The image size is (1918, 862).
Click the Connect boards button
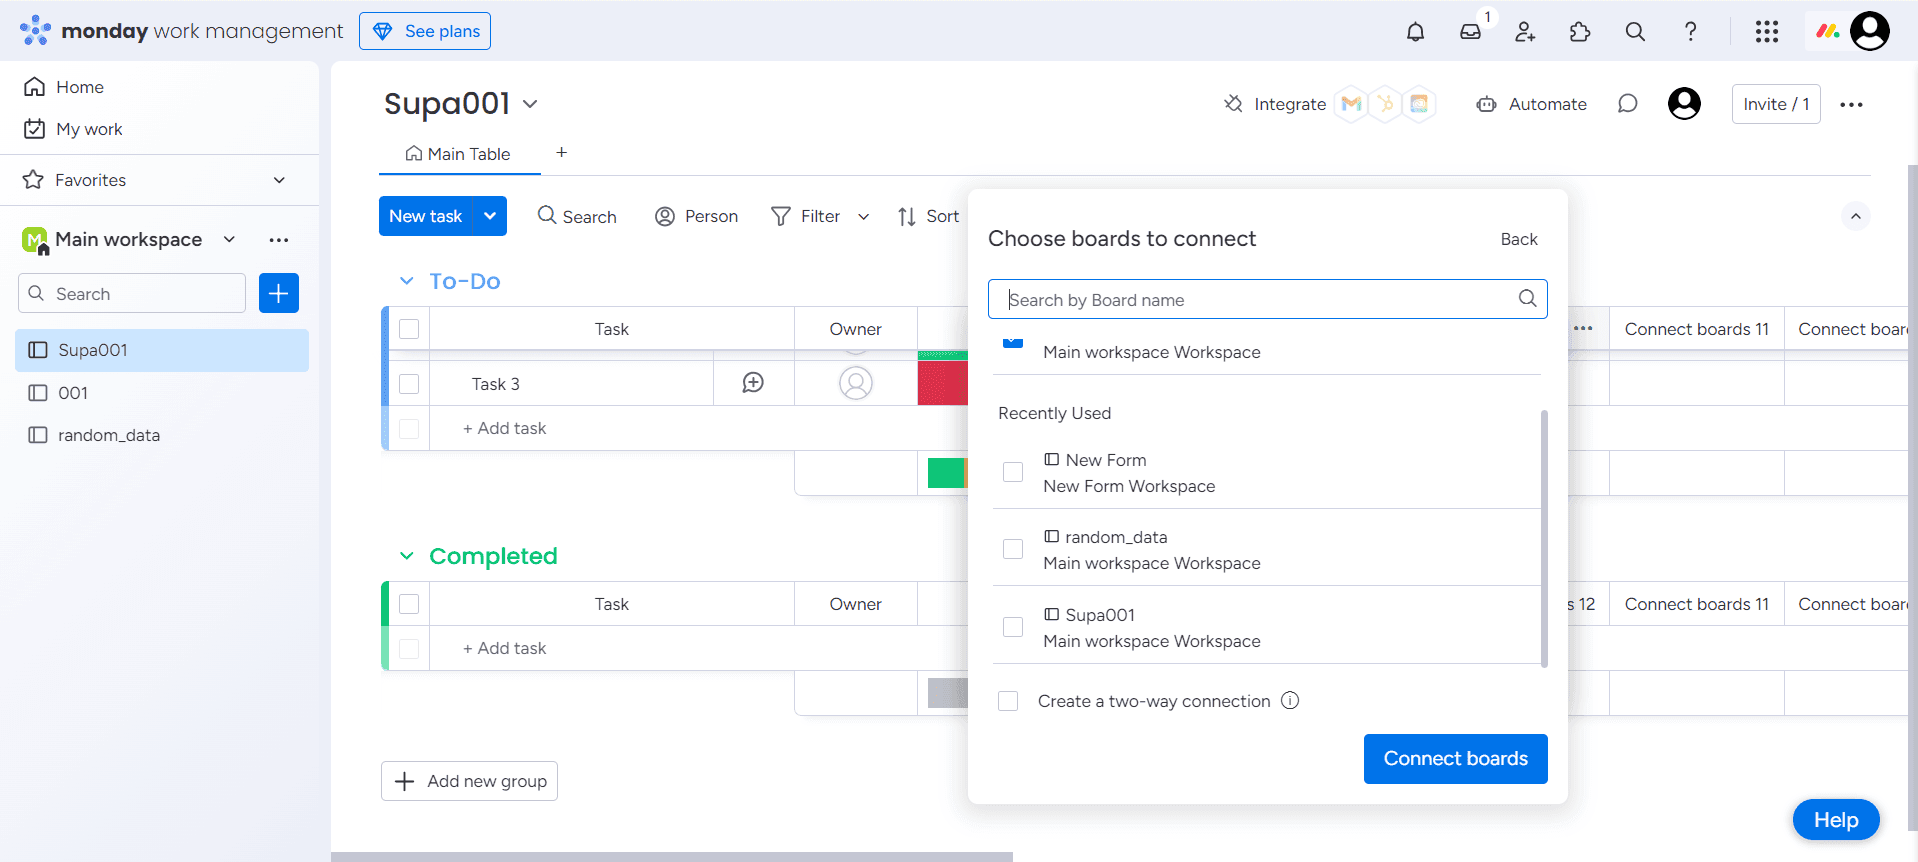pyautogui.click(x=1455, y=759)
